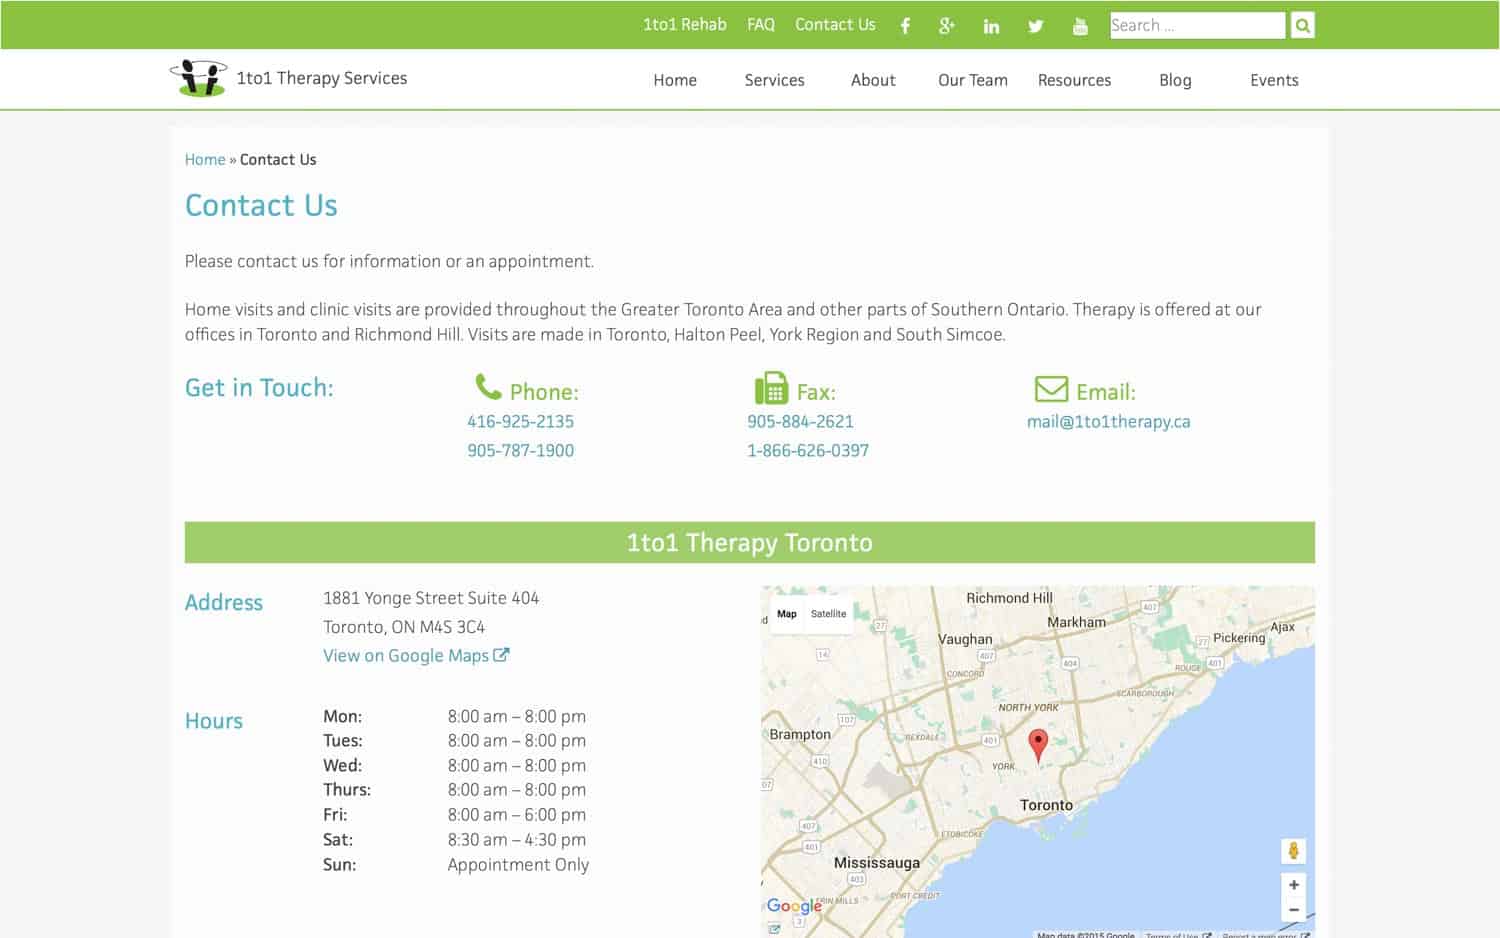Click the Home breadcrumb link
Viewport: 1500px width, 938px height.
tap(205, 159)
